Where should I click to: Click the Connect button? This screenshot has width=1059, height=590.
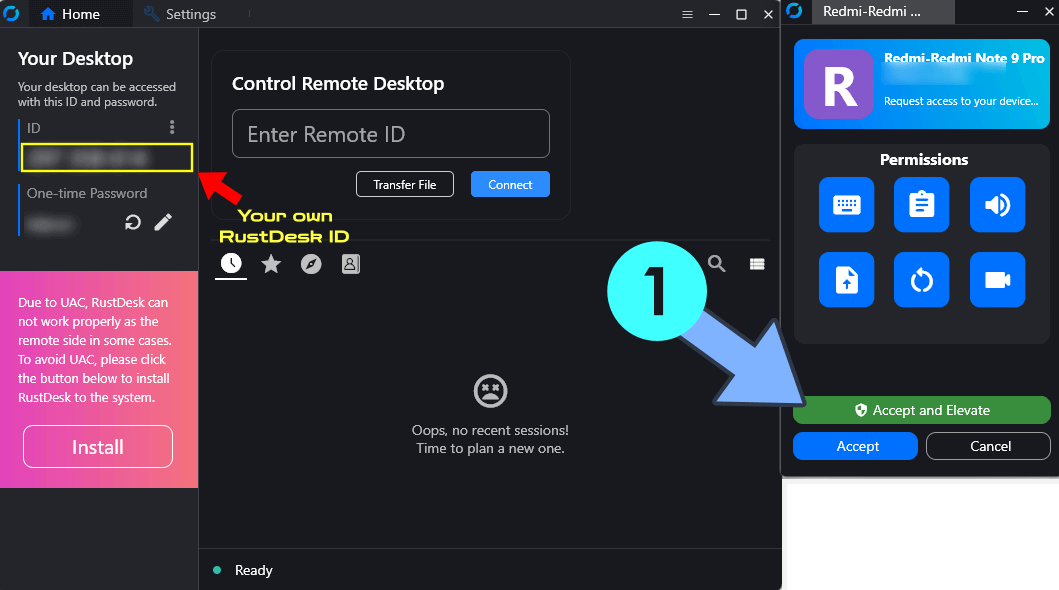tap(510, 184)
